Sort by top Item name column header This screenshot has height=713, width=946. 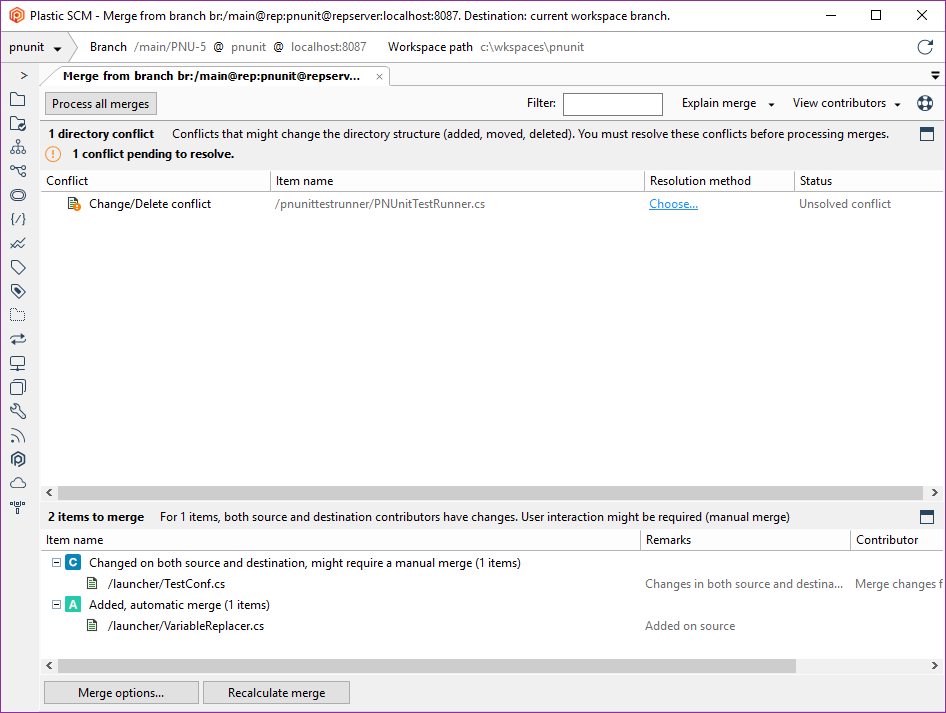[x=457, y=181]
